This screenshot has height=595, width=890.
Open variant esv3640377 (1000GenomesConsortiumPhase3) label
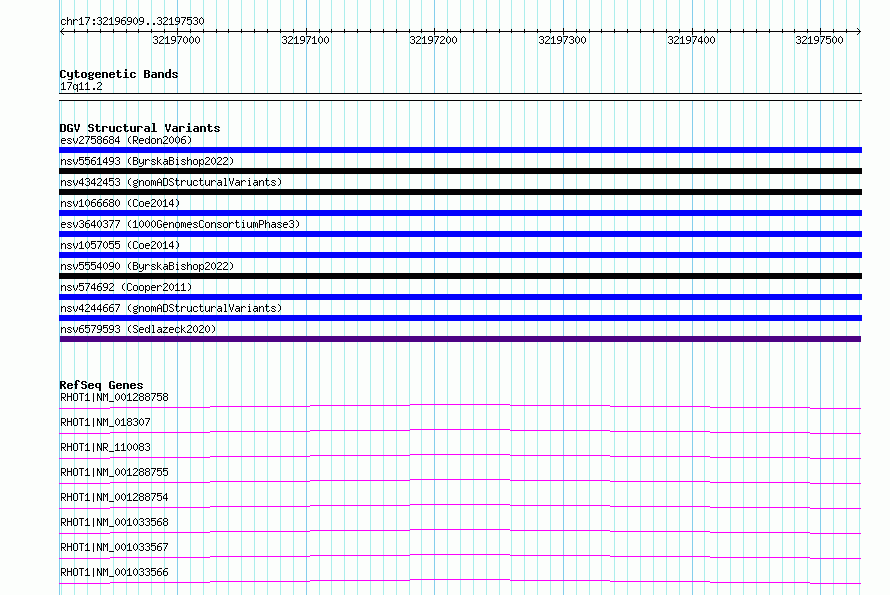pyautogui.click(x=180, y=224)
